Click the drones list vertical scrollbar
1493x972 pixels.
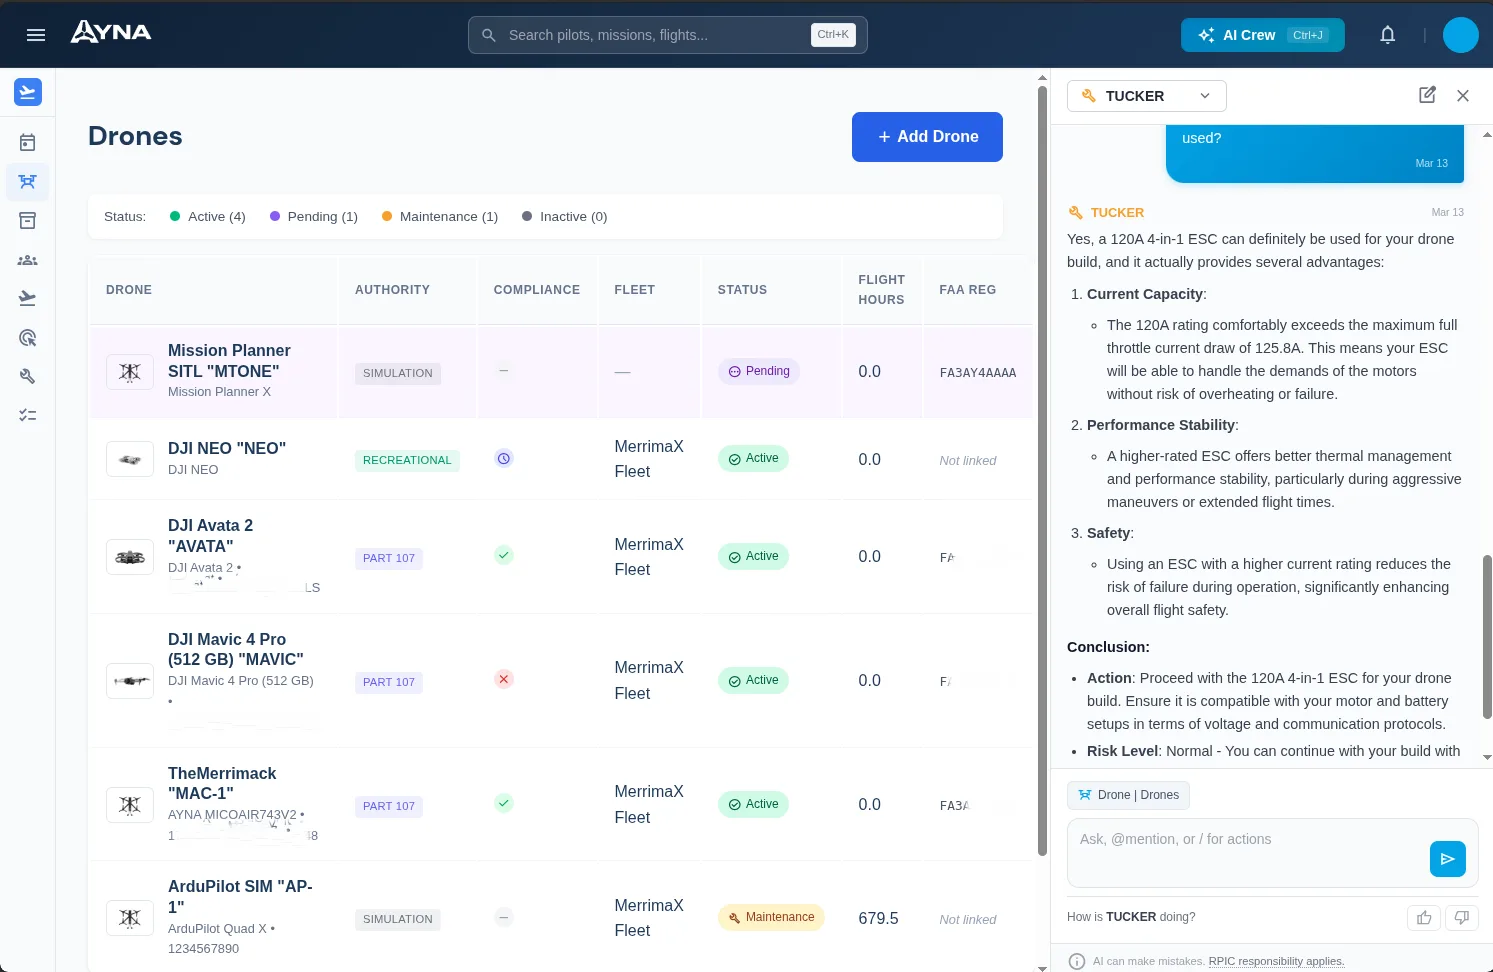1042,470
